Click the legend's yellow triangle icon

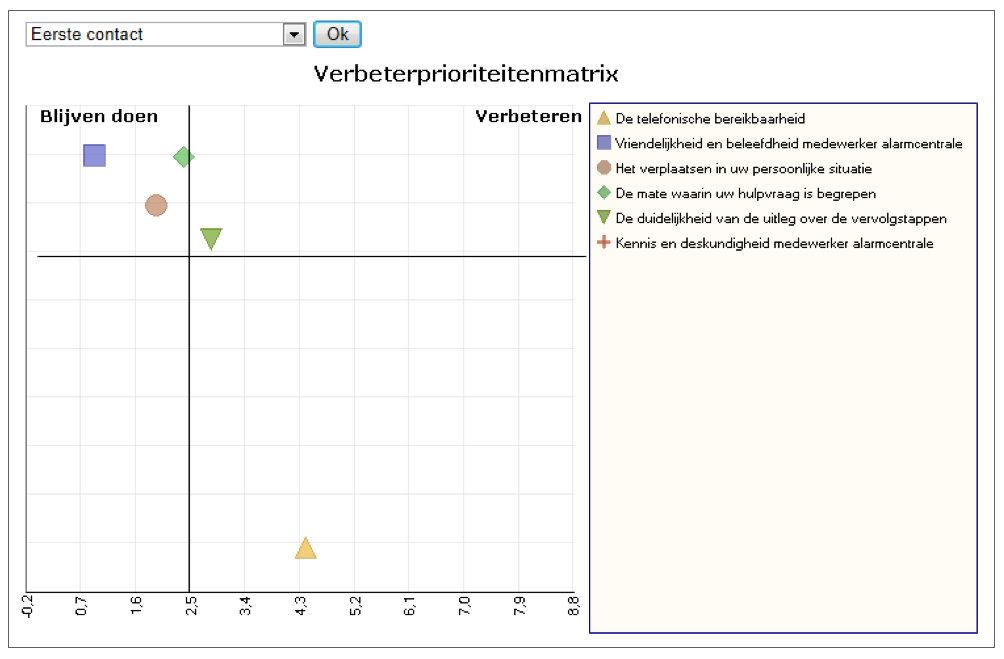603,119
